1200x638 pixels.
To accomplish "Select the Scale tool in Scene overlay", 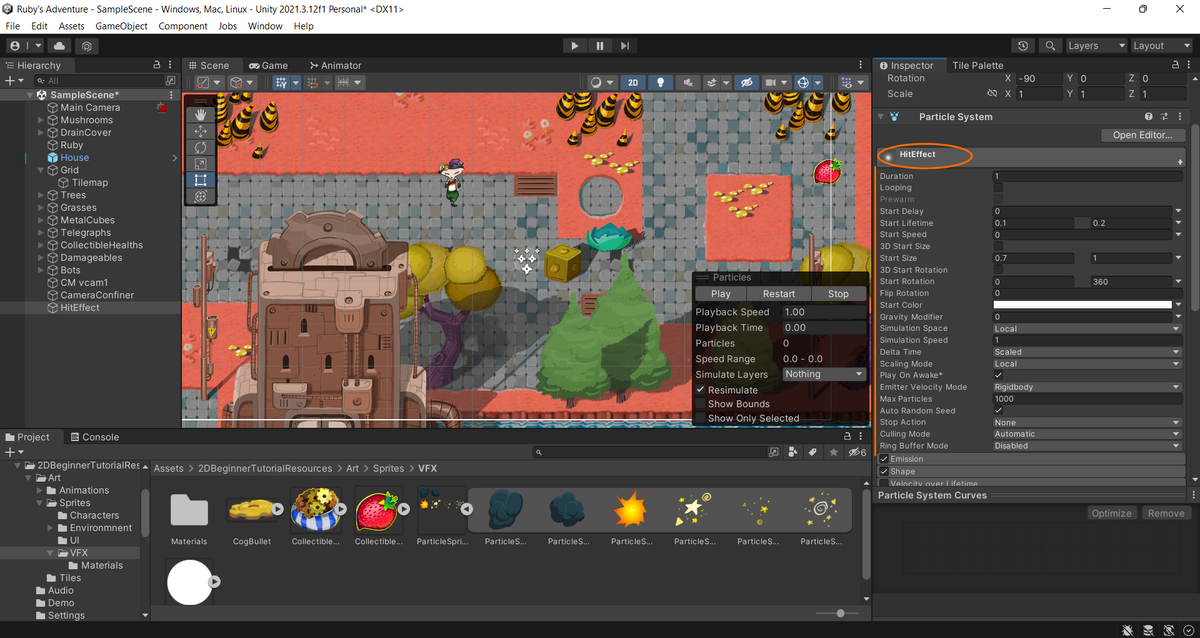I will pos(200,164).
